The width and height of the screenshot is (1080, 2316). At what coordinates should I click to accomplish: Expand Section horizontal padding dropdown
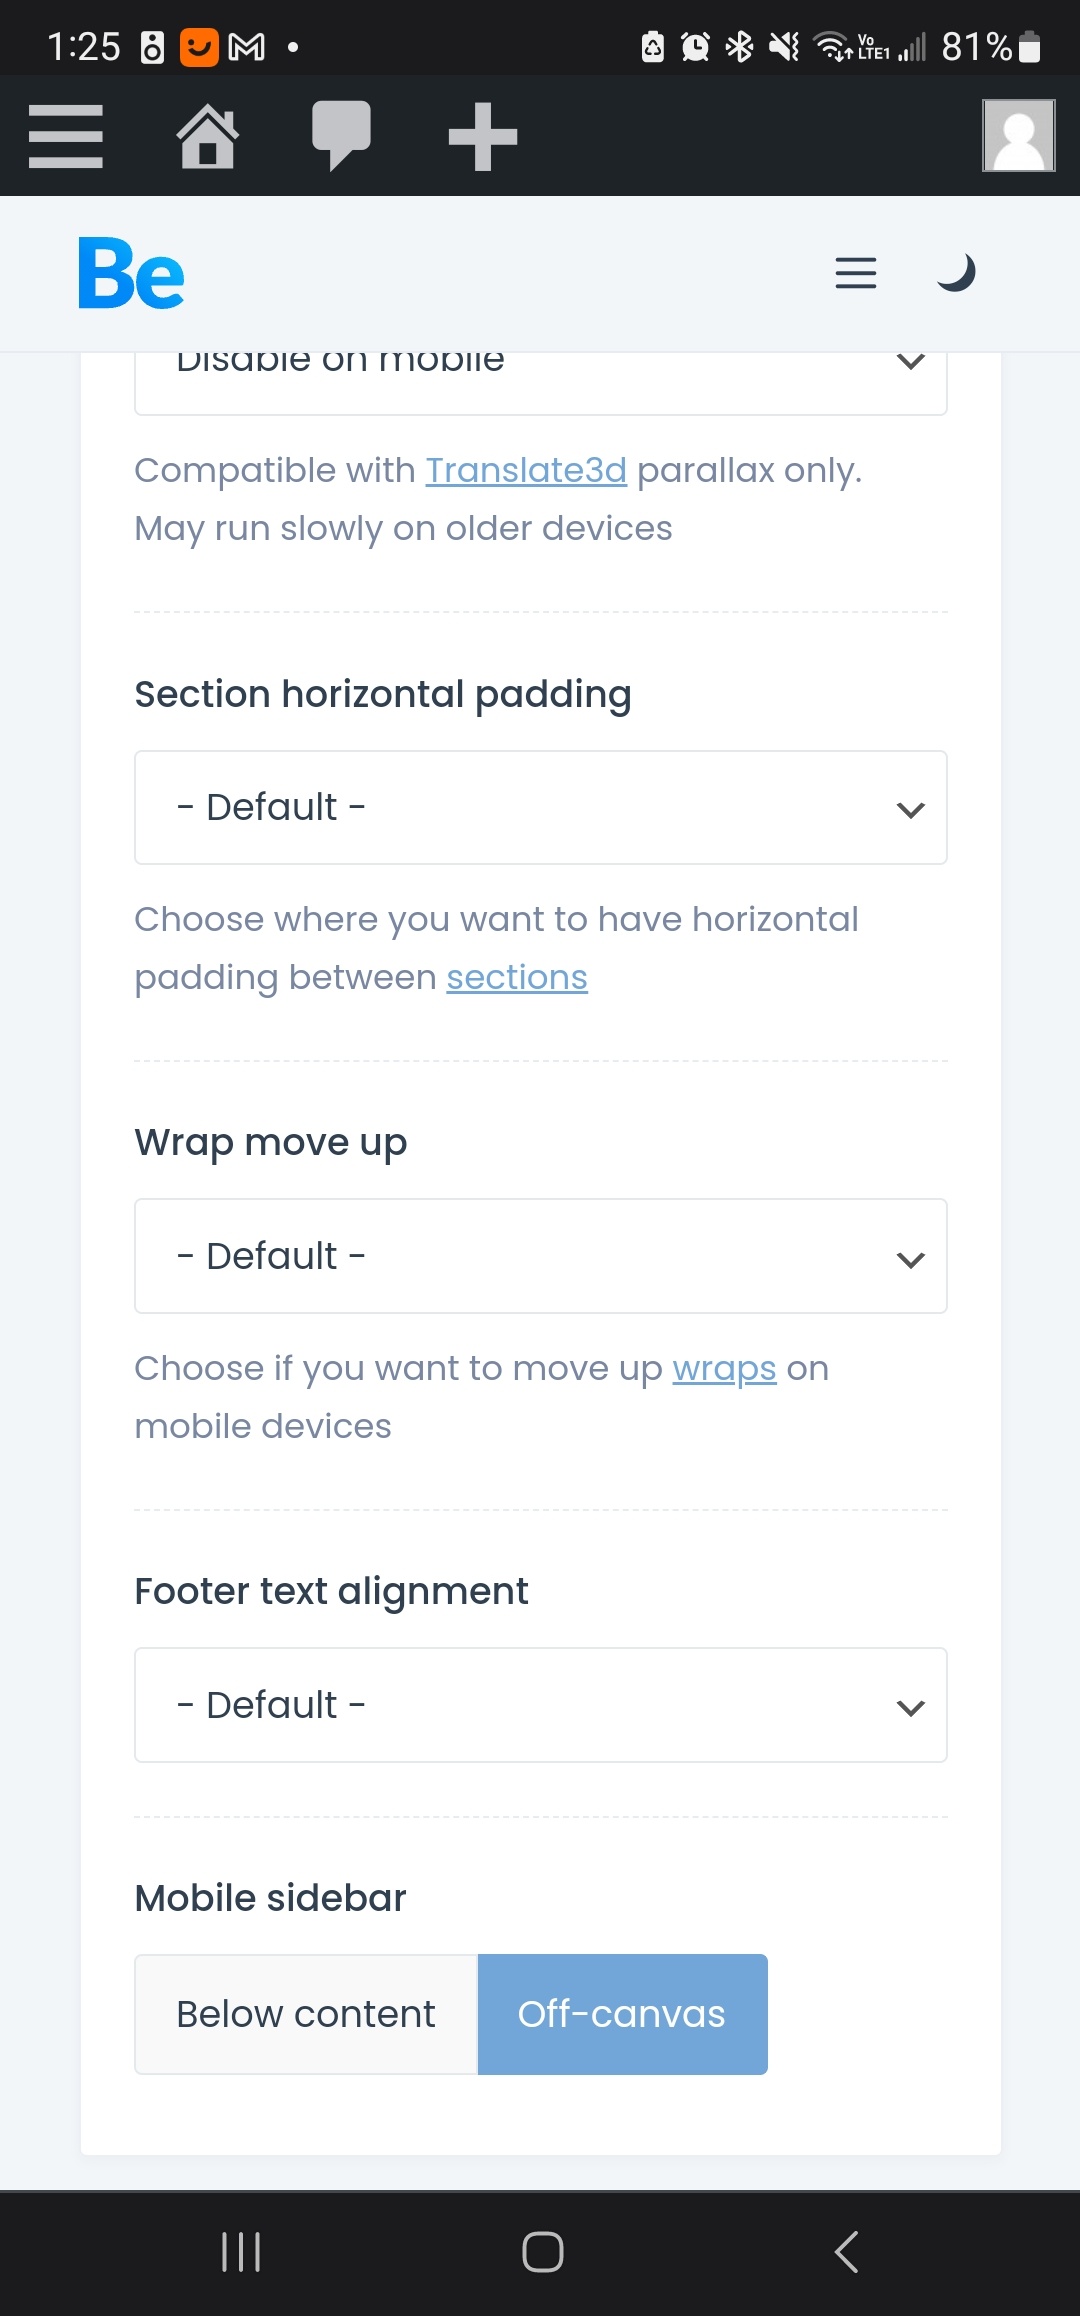[541, 807]
